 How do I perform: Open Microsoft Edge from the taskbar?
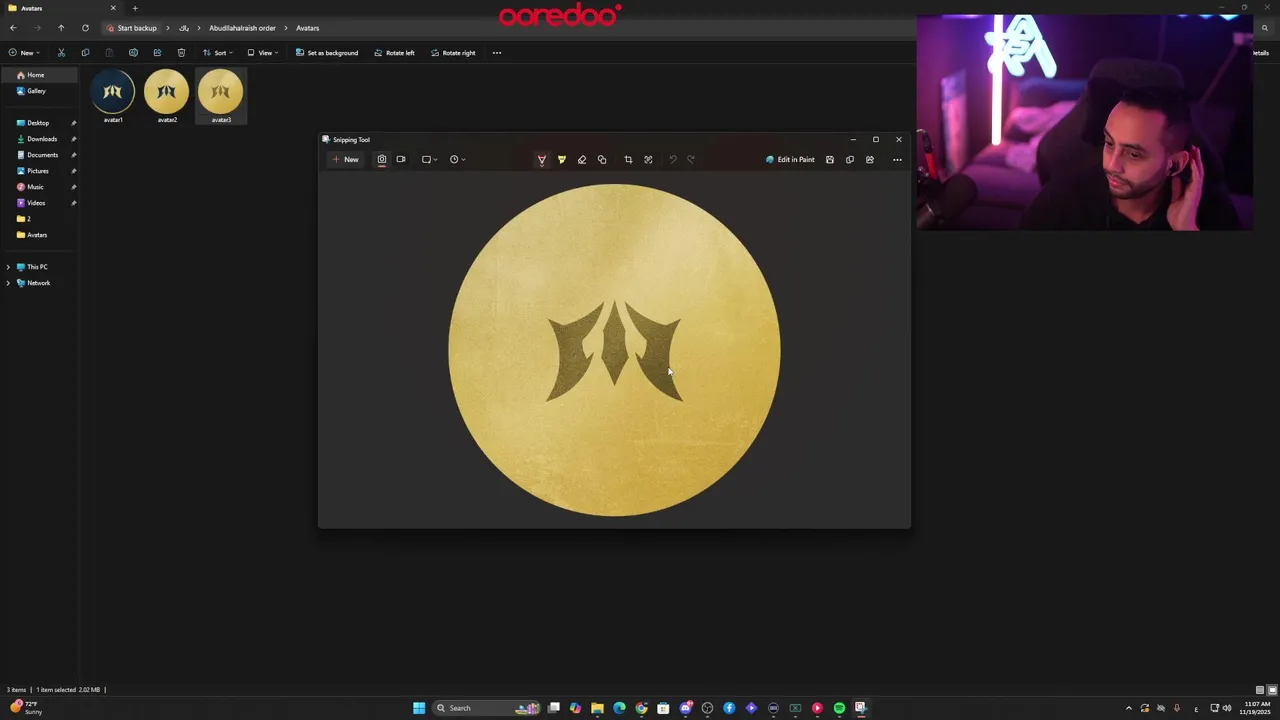[x=619, y=708]
